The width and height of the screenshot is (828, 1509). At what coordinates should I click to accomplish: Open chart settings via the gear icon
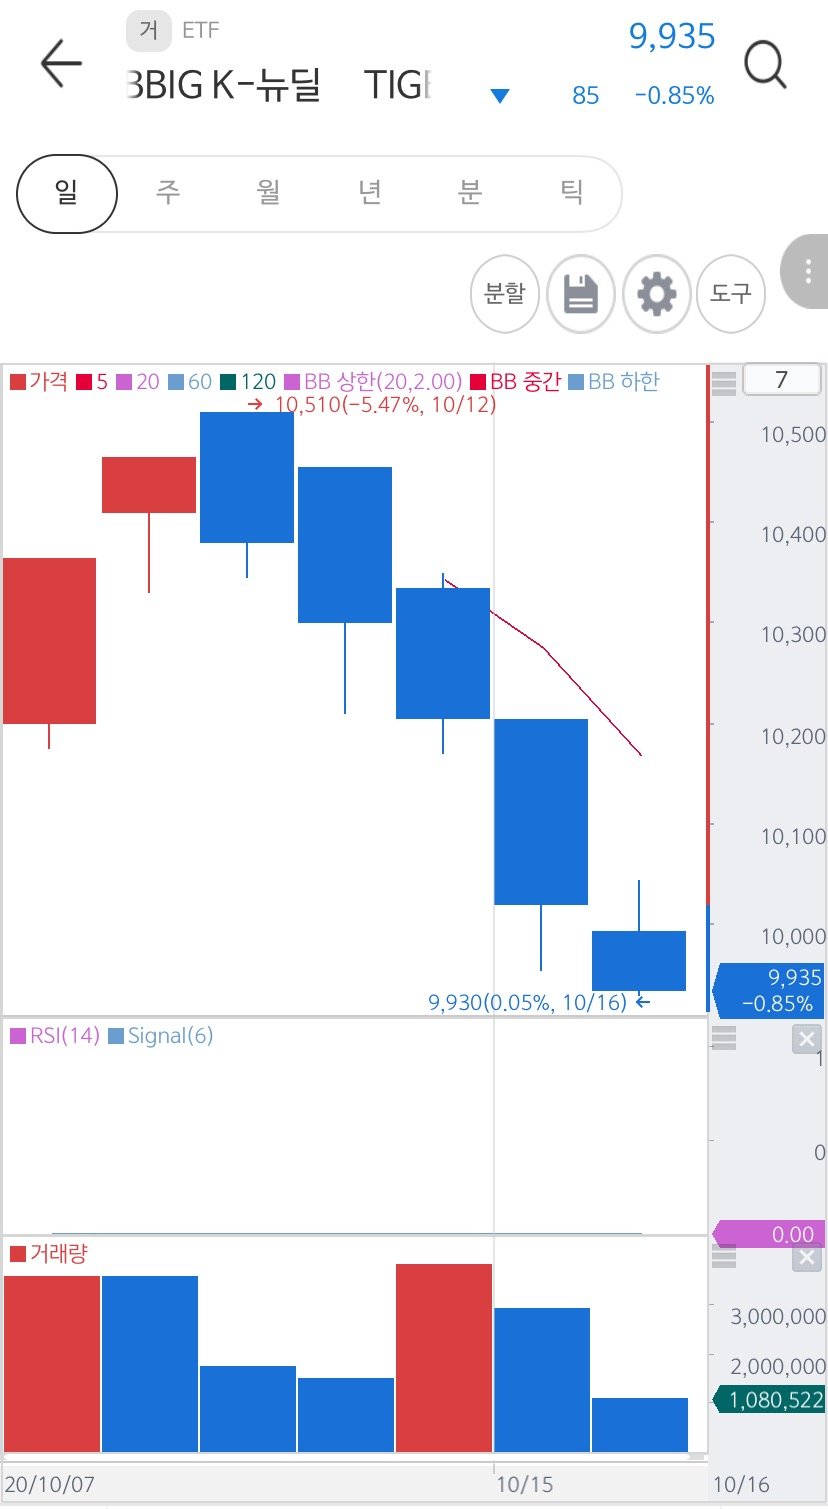[x=656, y=294]
